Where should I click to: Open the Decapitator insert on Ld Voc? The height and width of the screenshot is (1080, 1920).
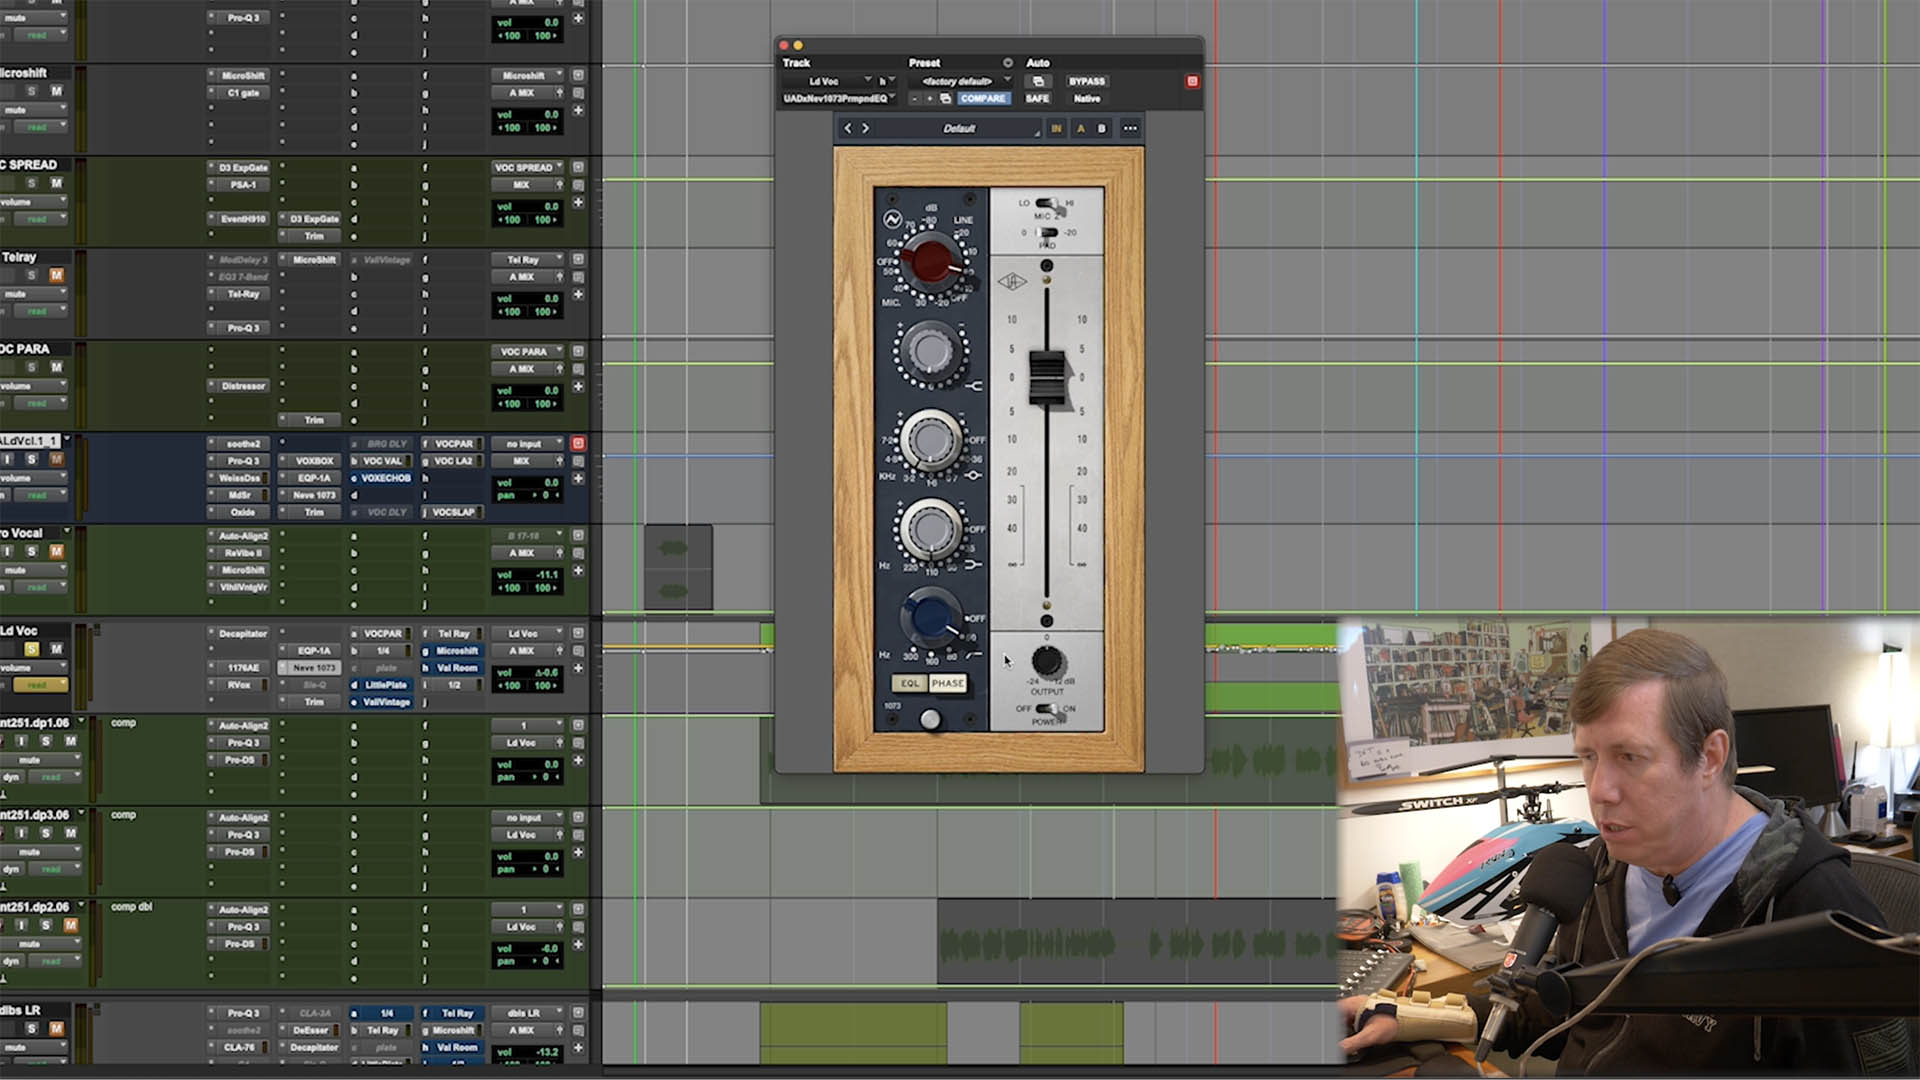coord(243,633)
